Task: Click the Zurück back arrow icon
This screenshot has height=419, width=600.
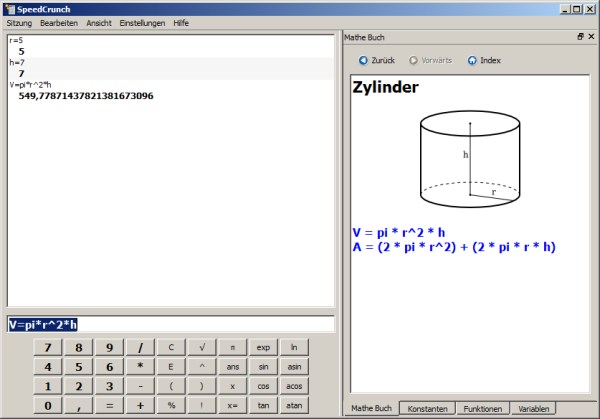Action: pyautogui.click(x=363, y=60)
